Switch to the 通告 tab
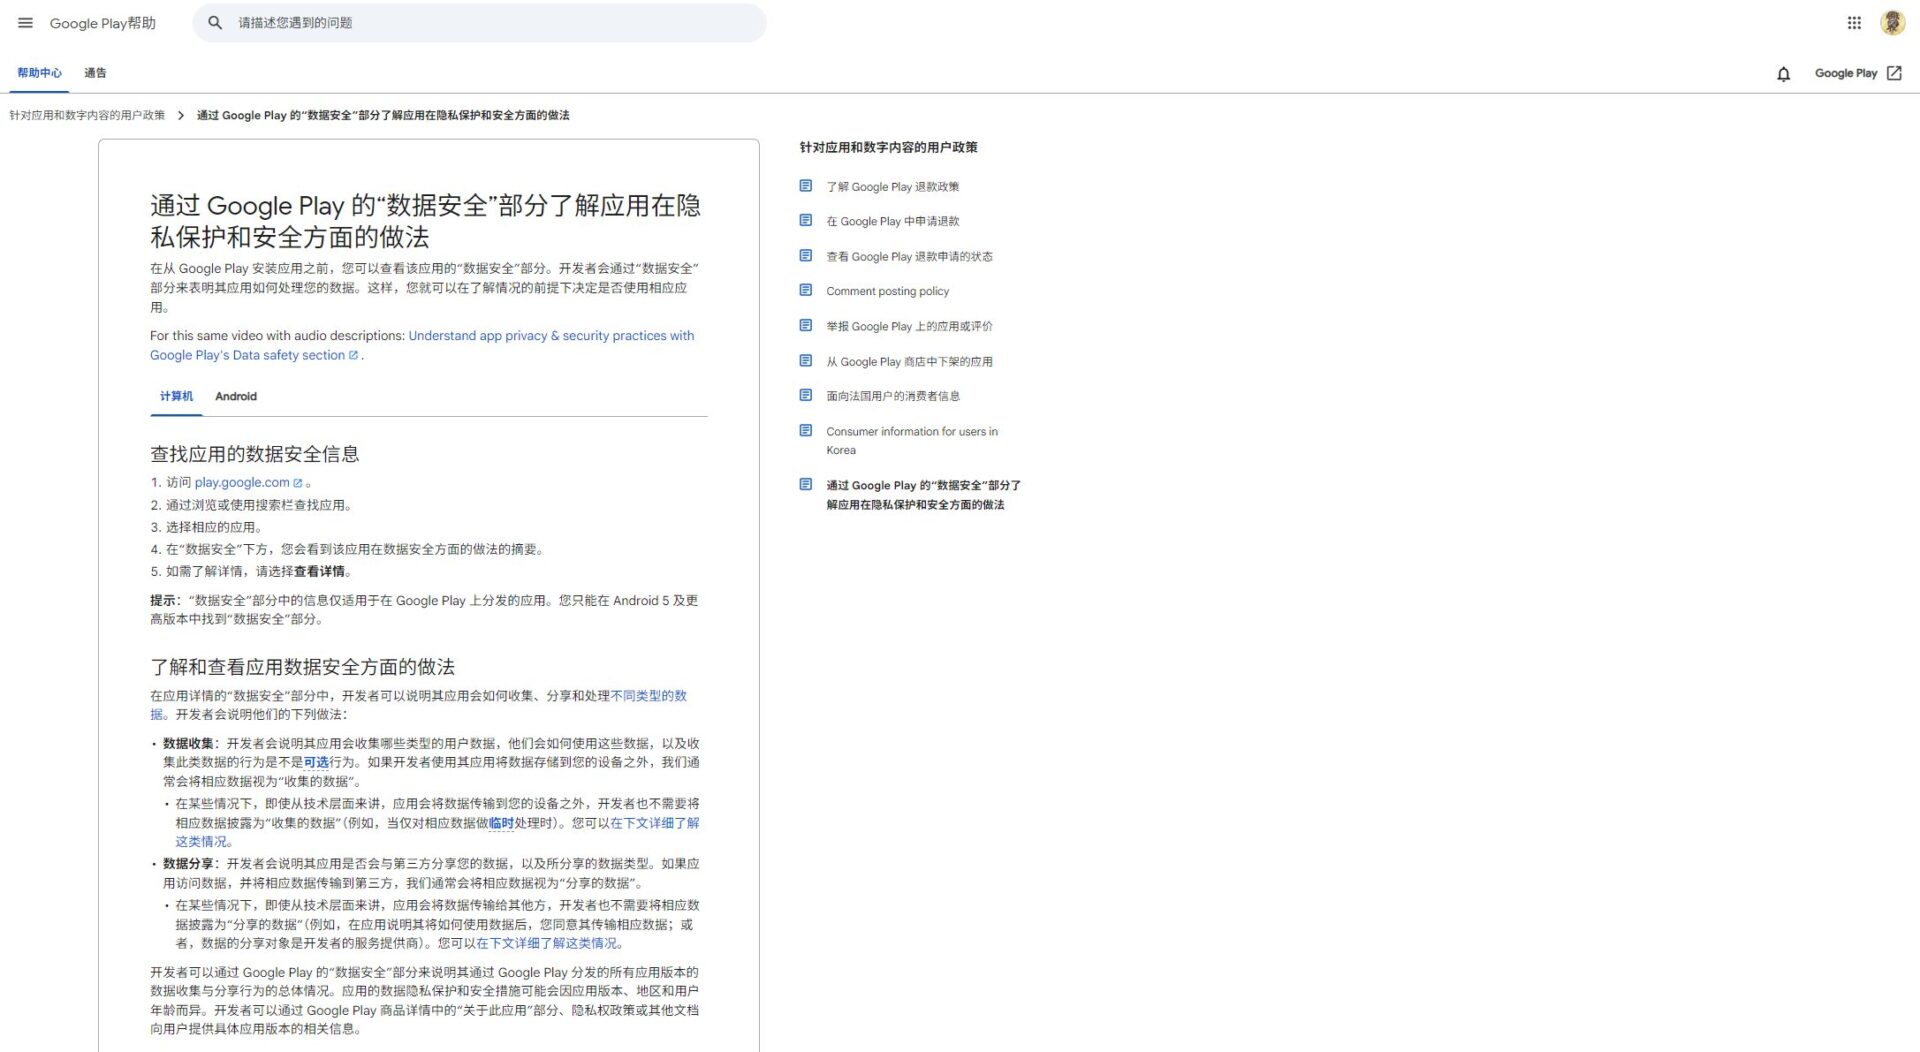Viewport: 1920px width, 1052px height. pos(95,73)
